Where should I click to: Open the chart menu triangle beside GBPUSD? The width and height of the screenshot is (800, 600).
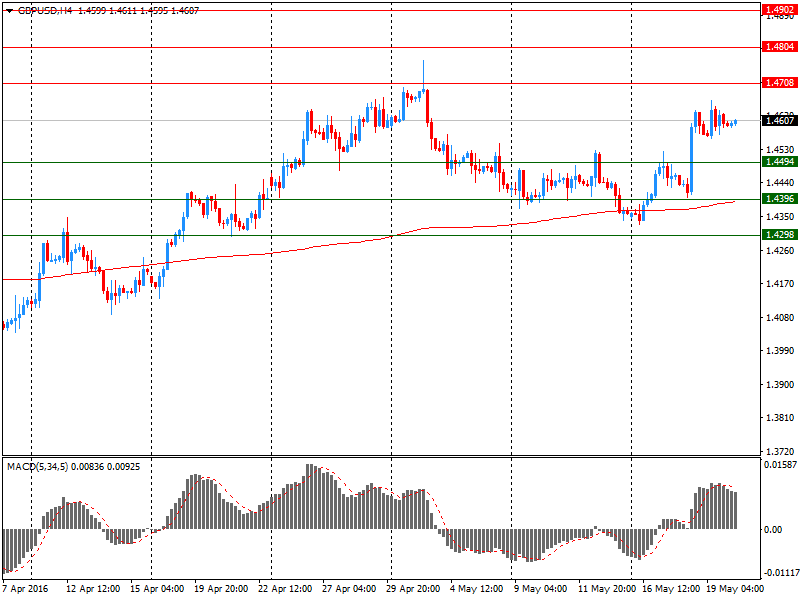tap(9, 11)
